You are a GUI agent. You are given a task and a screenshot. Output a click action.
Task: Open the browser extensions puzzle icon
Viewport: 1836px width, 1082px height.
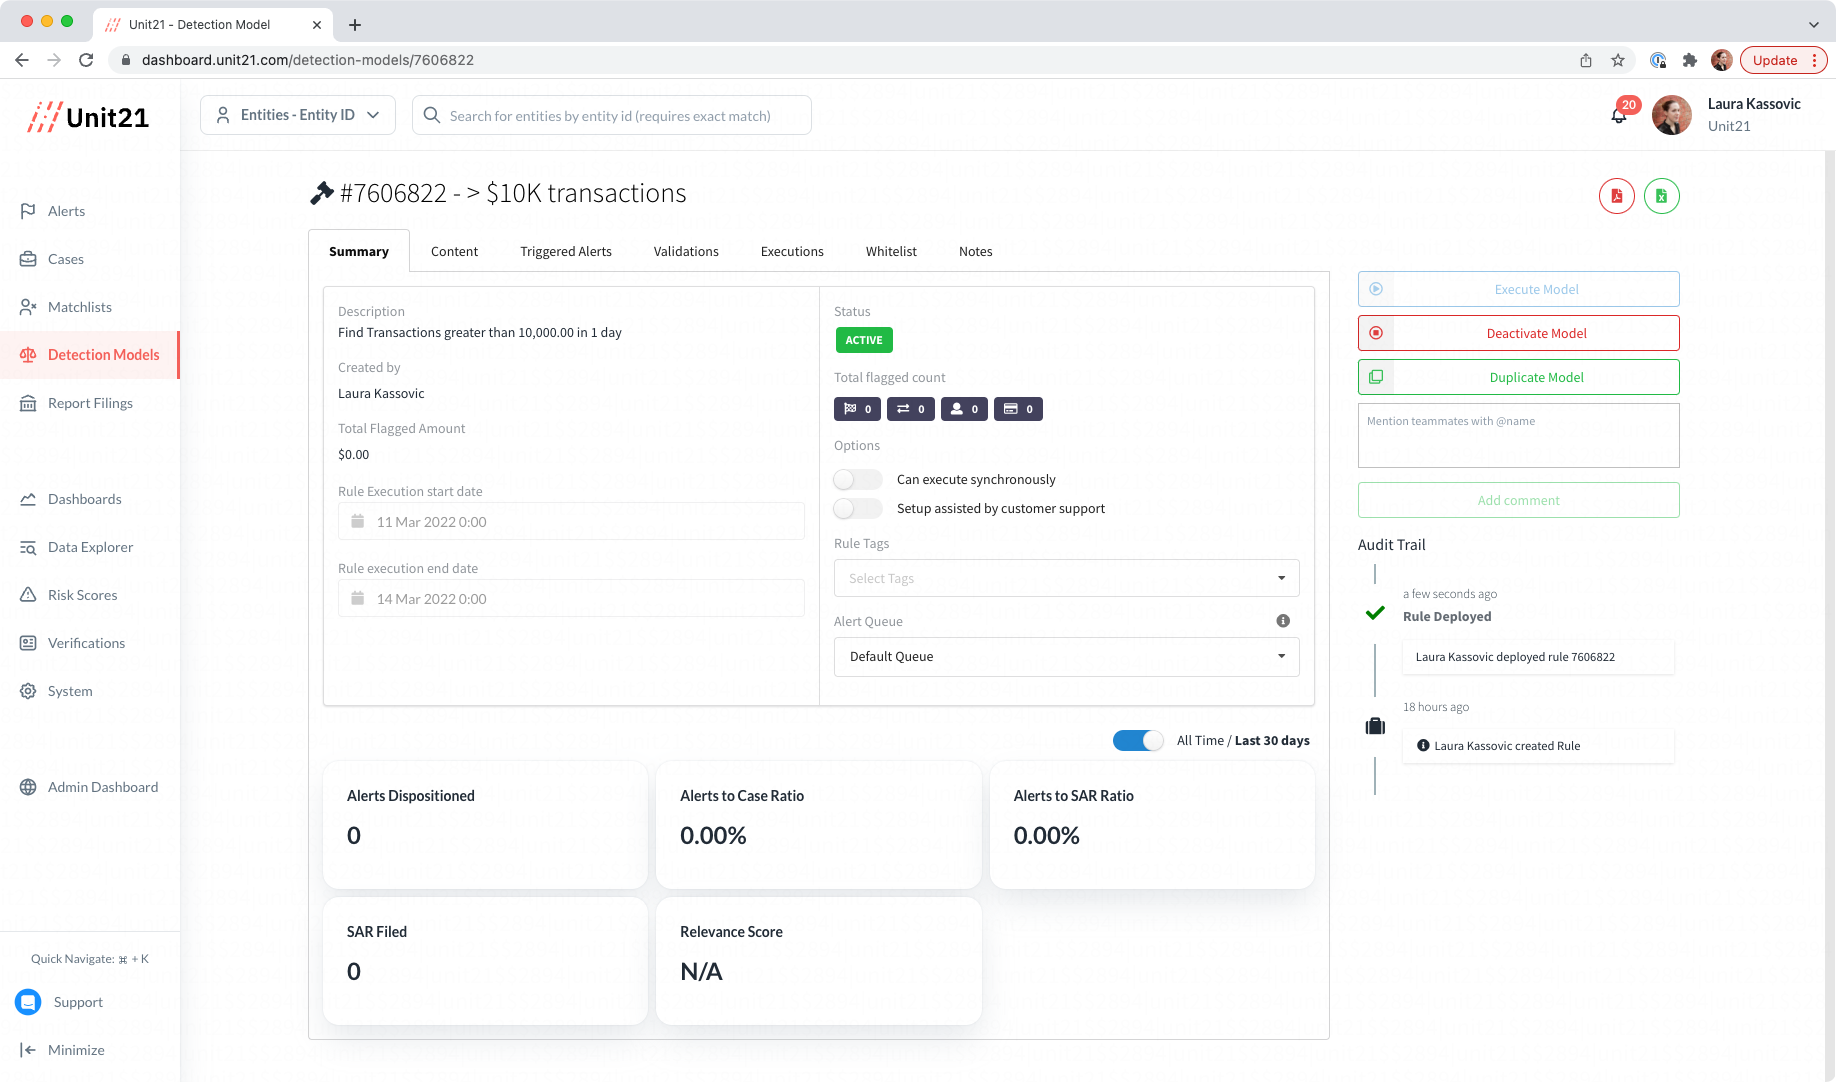pos(1690,60)
